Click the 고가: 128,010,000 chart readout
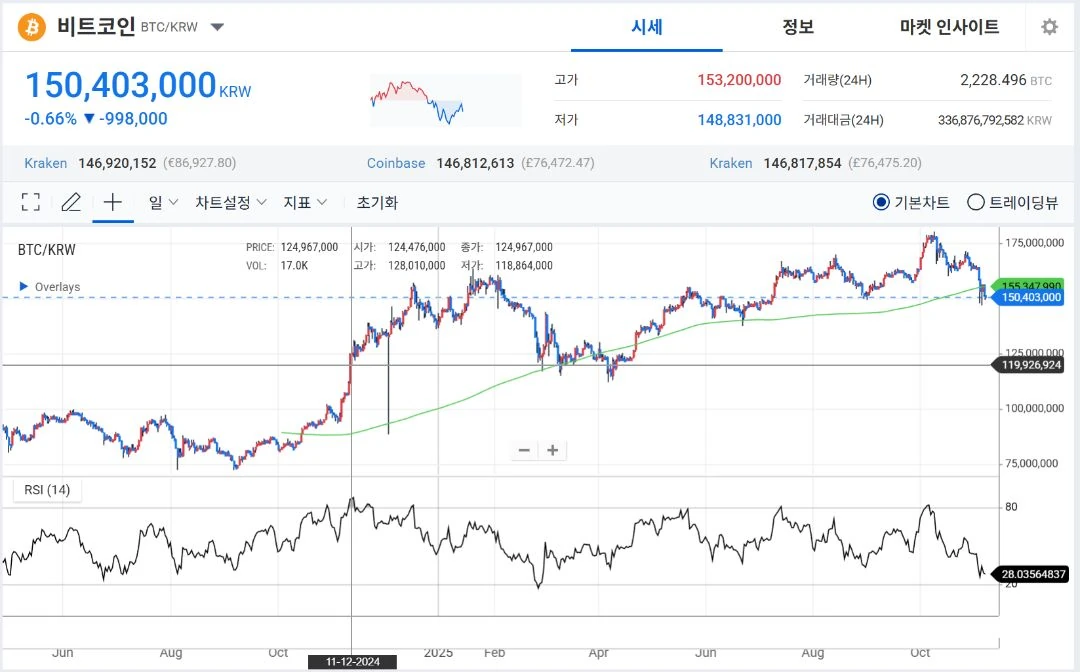This screenshot has width=1080, height=672. click(x=399, y=265)
